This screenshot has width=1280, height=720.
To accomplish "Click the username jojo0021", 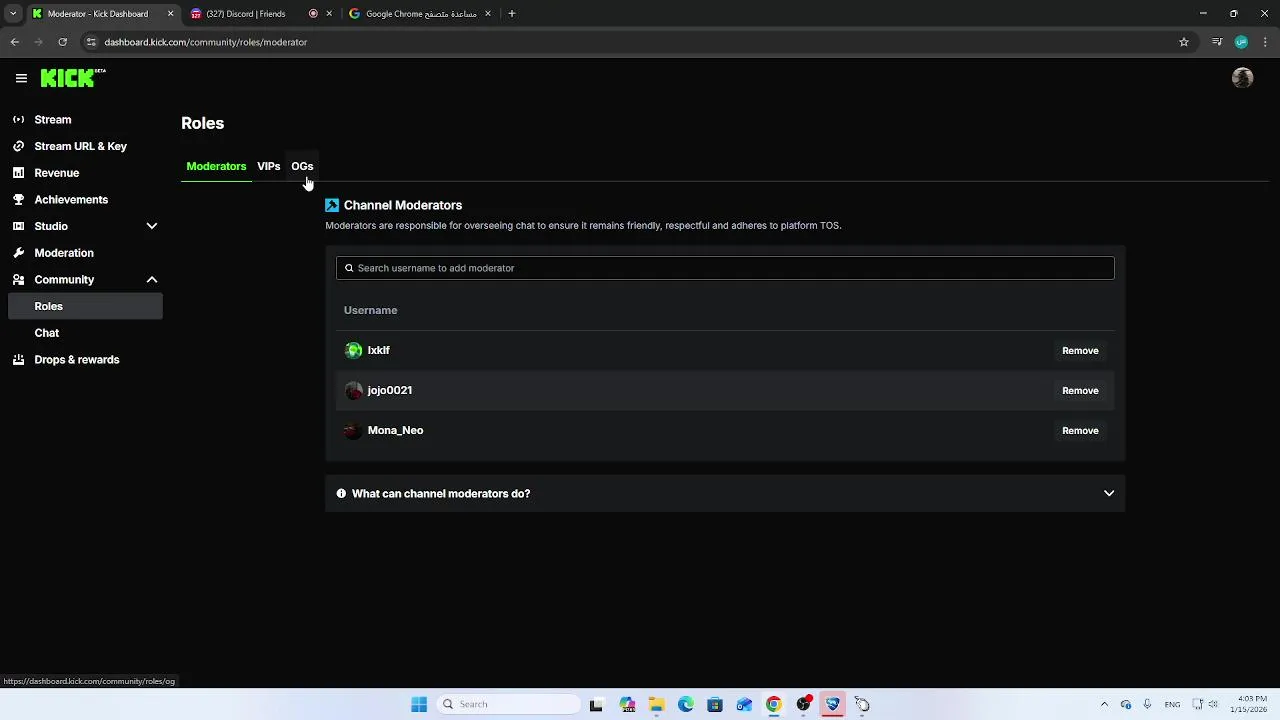I will pyautogui.click(x=389, y=390).
